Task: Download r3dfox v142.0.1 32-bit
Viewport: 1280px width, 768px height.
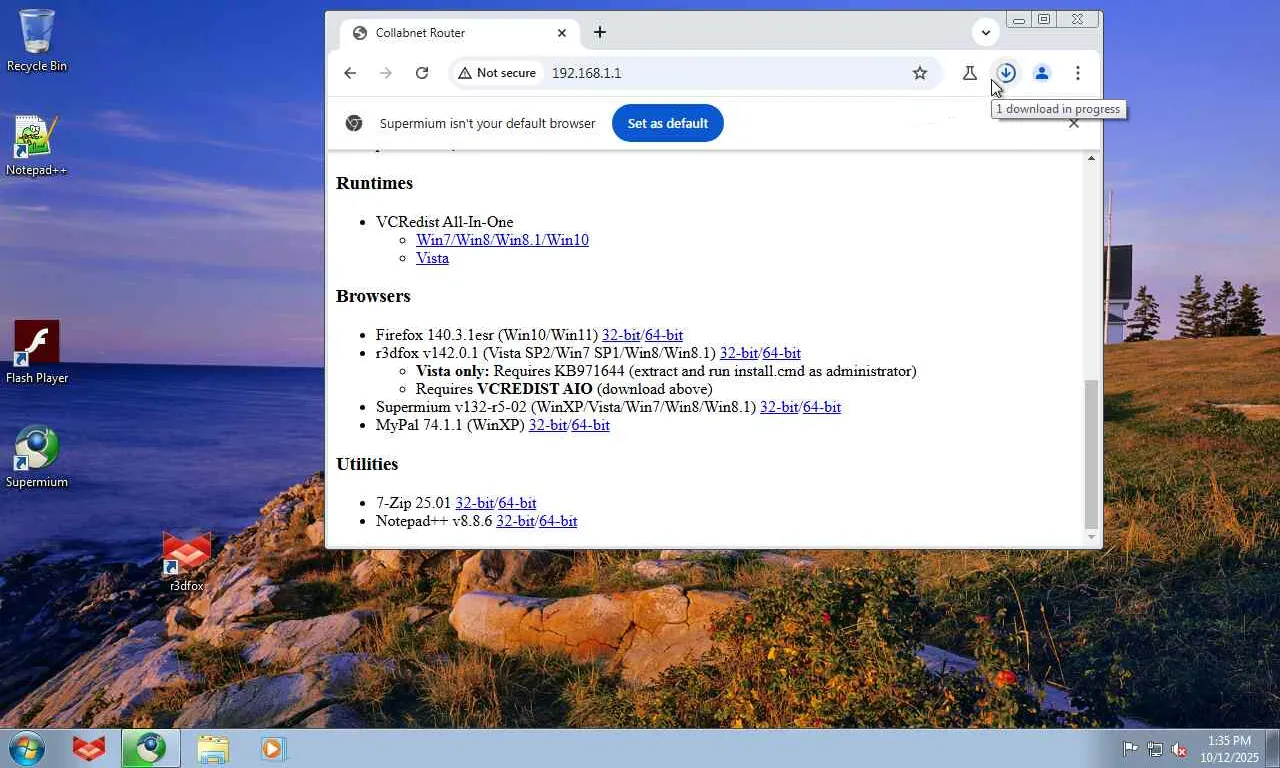Action: [739, 353]
